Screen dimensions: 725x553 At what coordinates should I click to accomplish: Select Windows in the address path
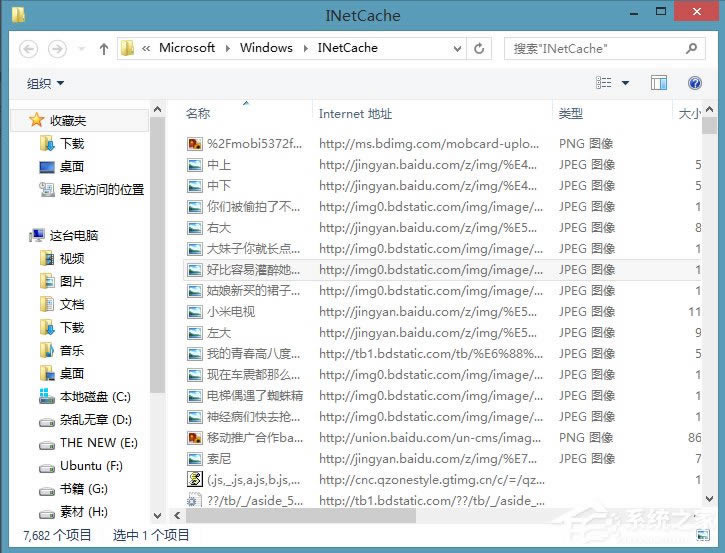click(266, 48)
